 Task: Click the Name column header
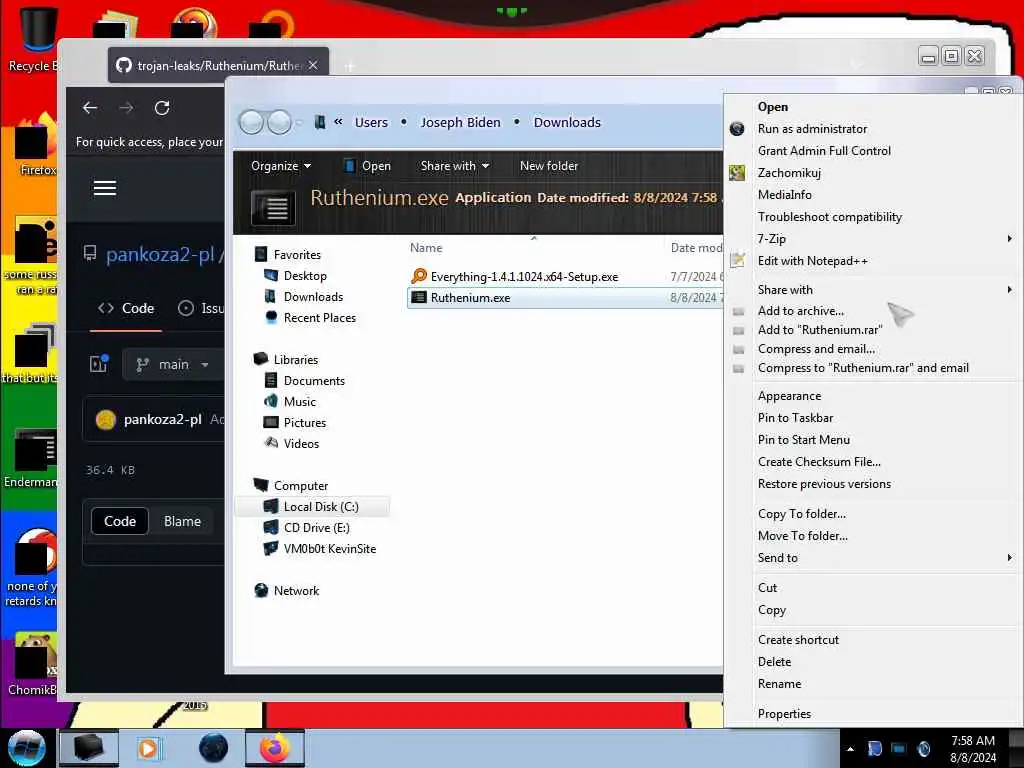pos(426,248)
